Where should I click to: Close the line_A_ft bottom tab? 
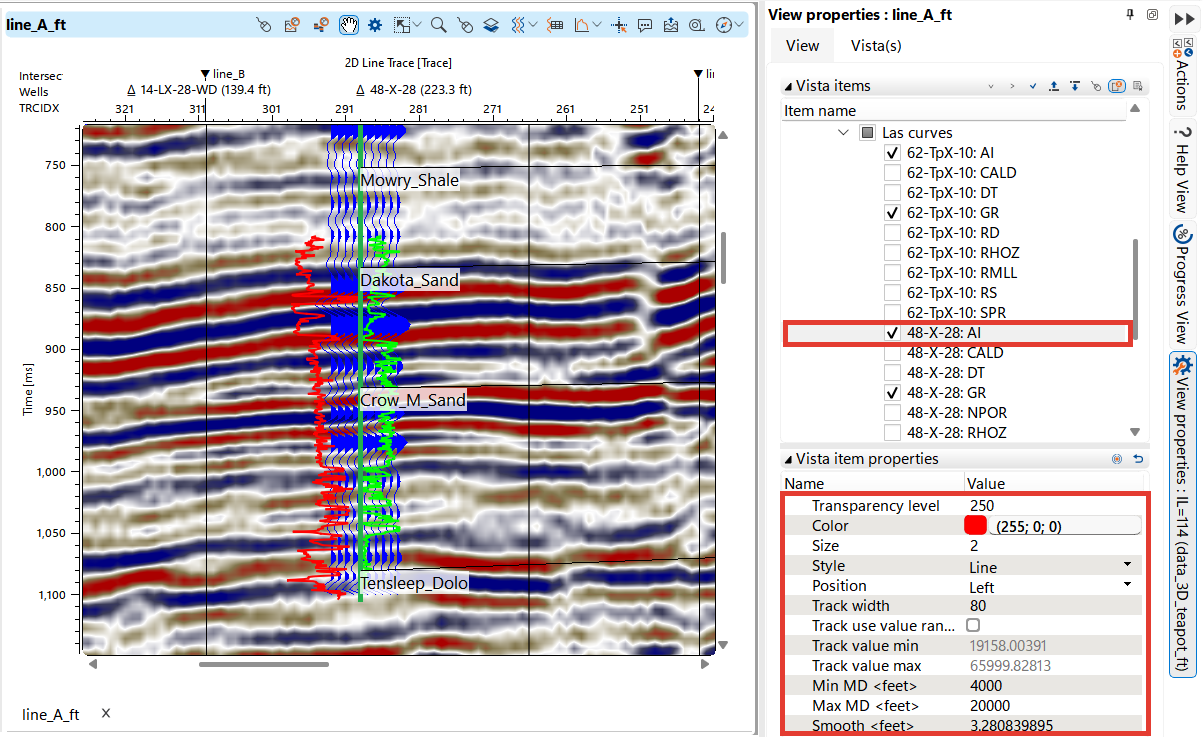106,713
